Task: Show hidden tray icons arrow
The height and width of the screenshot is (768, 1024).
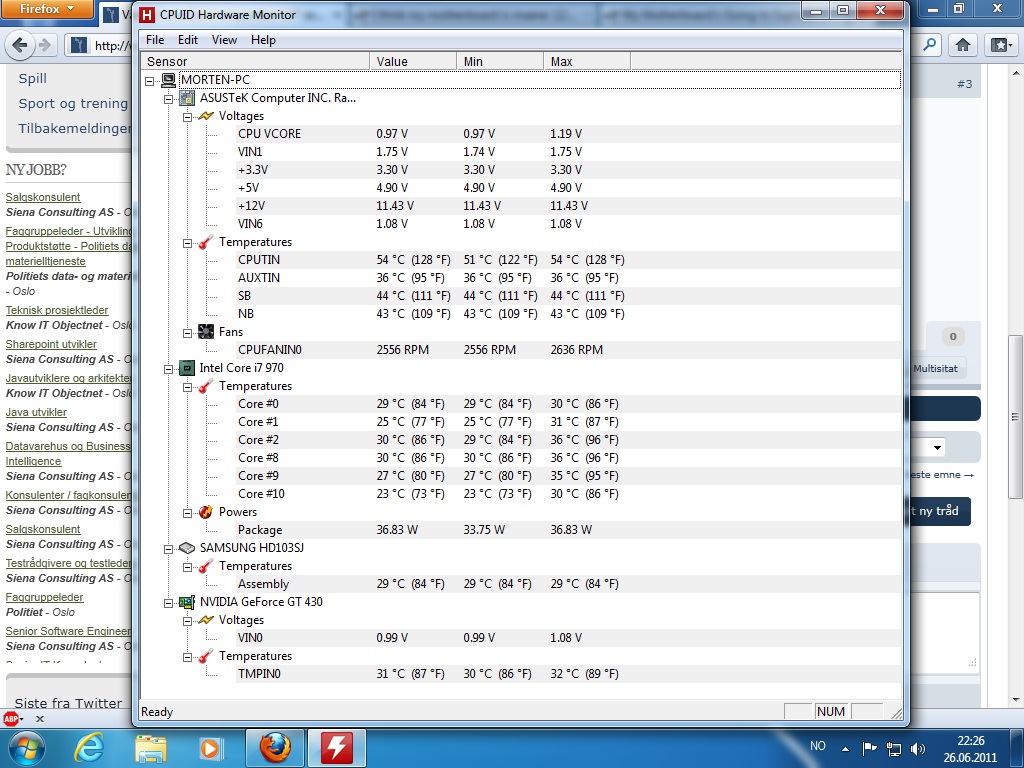Action: (x=845, y=749)
